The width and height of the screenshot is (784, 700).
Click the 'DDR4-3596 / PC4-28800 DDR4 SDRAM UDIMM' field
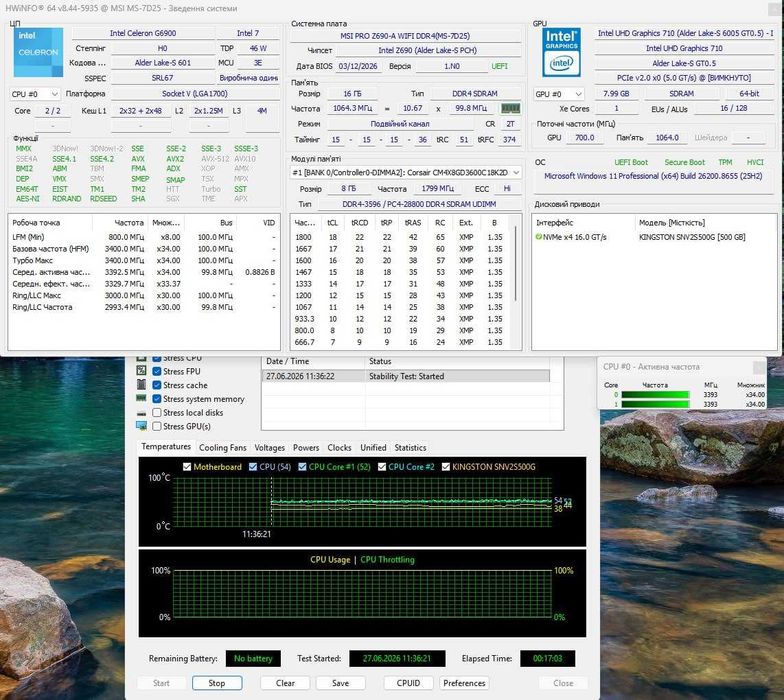tap(419, 204)
